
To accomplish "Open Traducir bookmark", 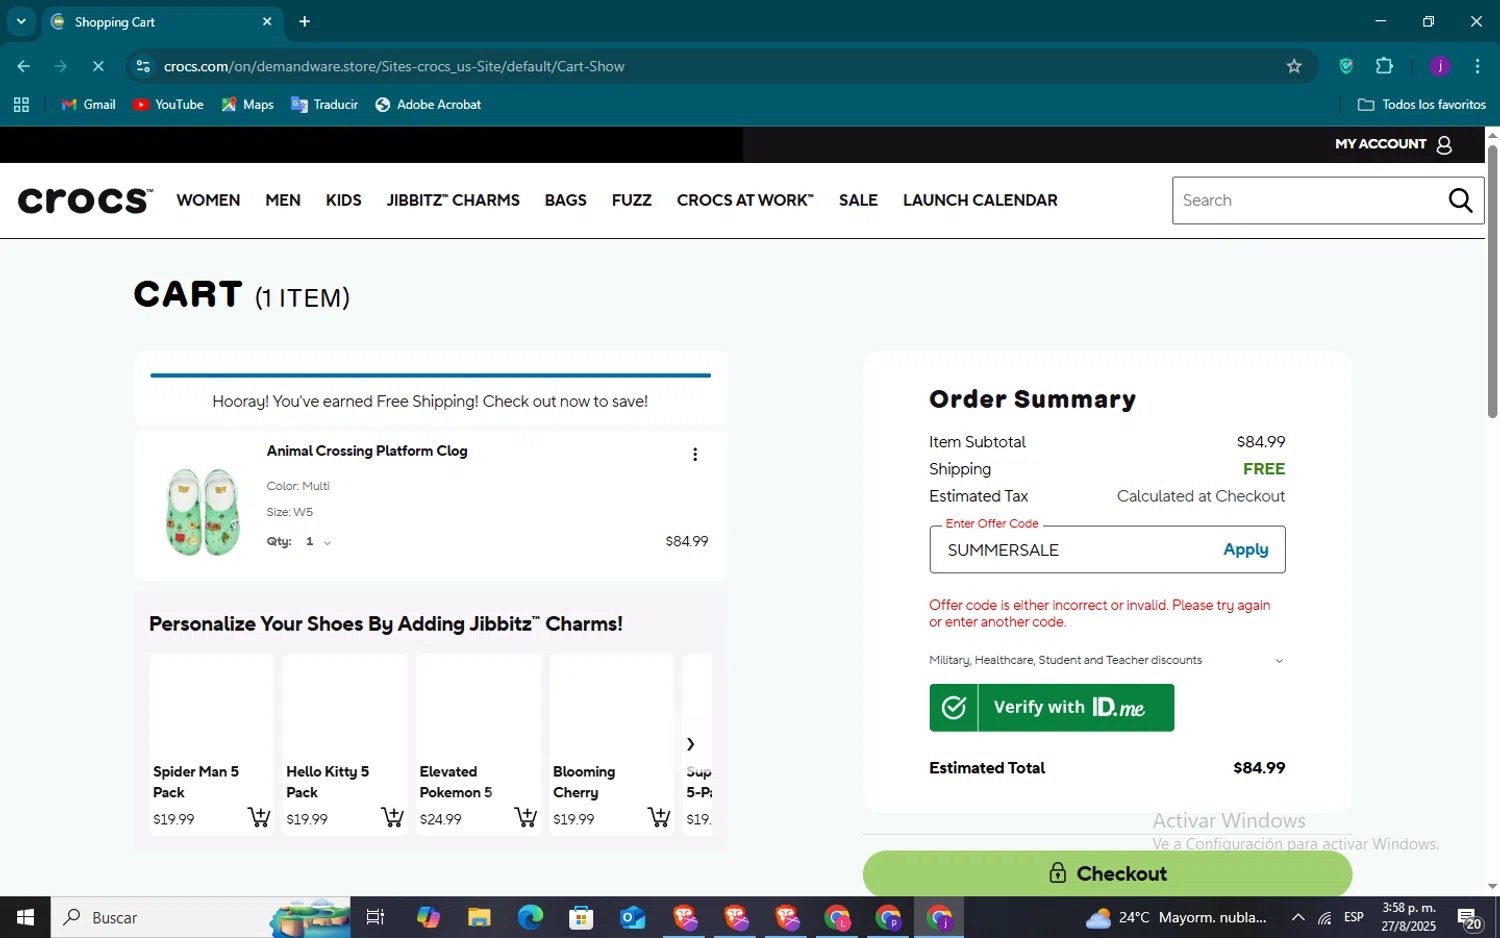I will 324,104.
